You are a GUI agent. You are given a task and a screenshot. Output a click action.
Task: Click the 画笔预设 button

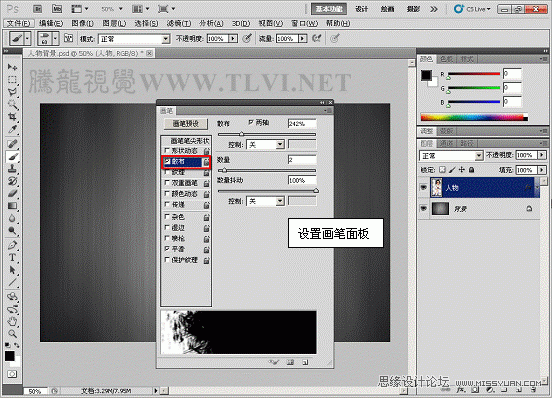click(x=186, y=124)
